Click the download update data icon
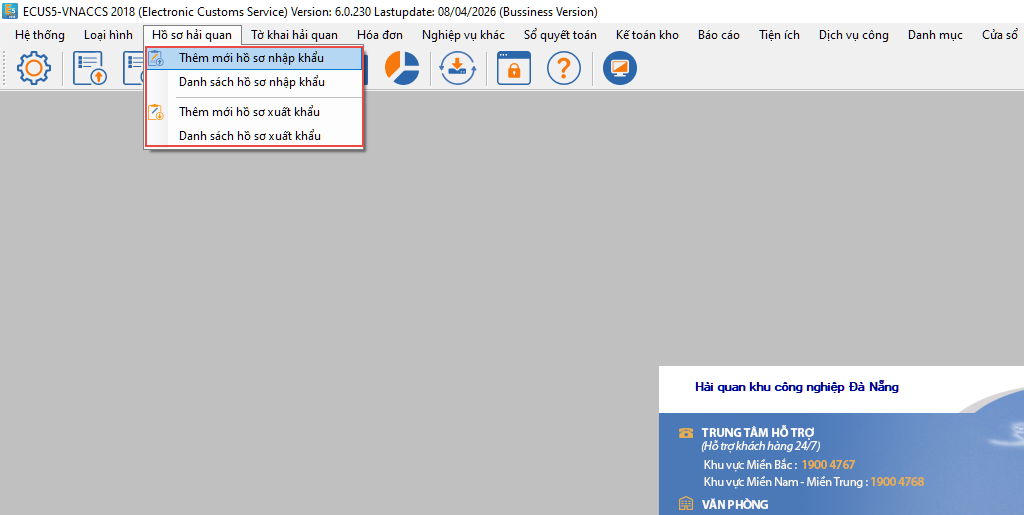This screenshot has width=1024, height=515. click(x=458, y=68)
